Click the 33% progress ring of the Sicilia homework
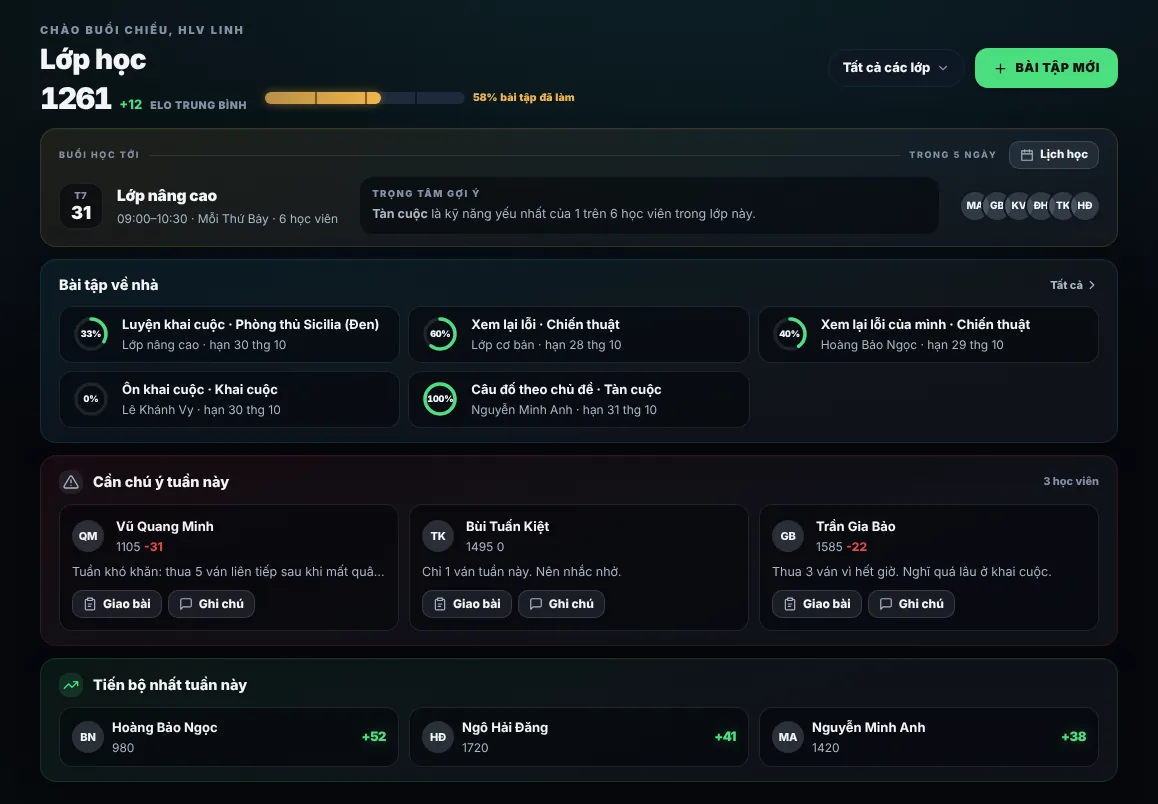 91,334
